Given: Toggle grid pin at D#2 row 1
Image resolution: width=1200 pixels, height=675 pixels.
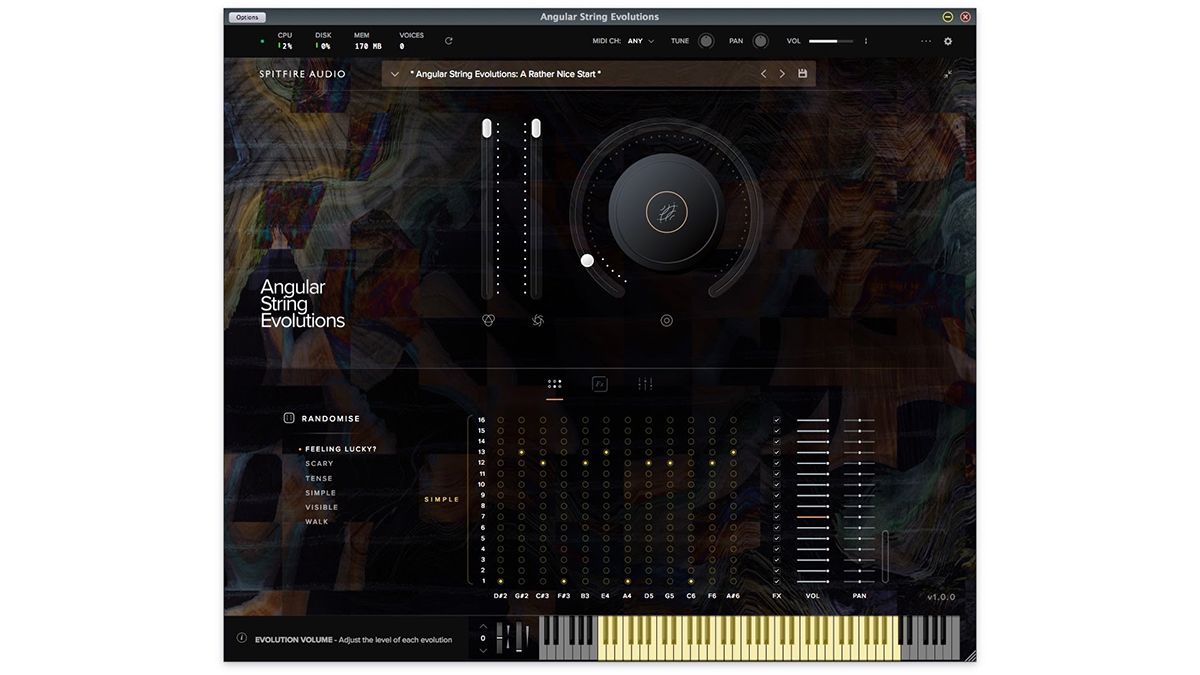Looking at the screenshot, I should tap(500, 581).
